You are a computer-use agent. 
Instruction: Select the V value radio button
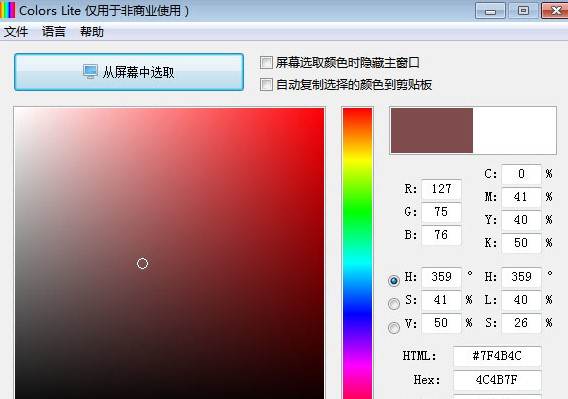[394, 328]
